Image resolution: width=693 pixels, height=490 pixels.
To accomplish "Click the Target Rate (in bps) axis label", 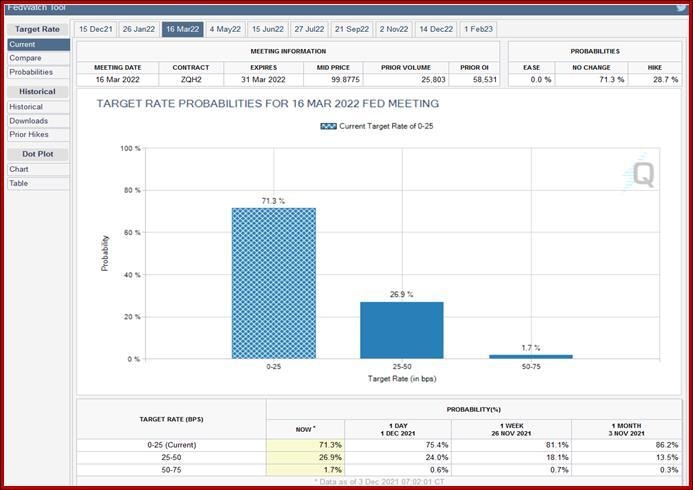I will [402, 379].
